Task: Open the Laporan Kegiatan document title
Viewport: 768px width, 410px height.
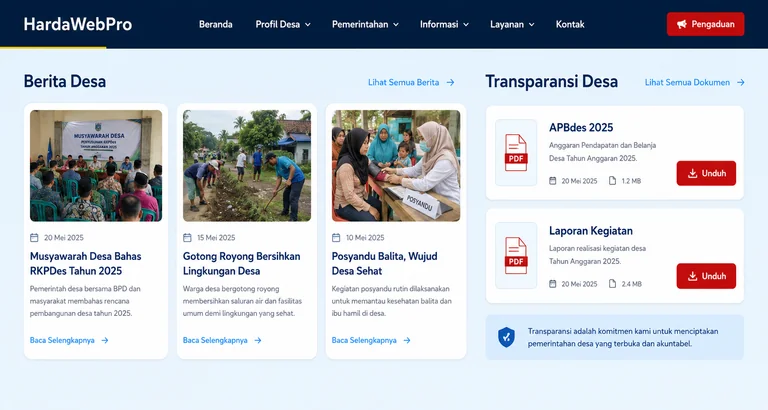Action: (x=591, y=230)
